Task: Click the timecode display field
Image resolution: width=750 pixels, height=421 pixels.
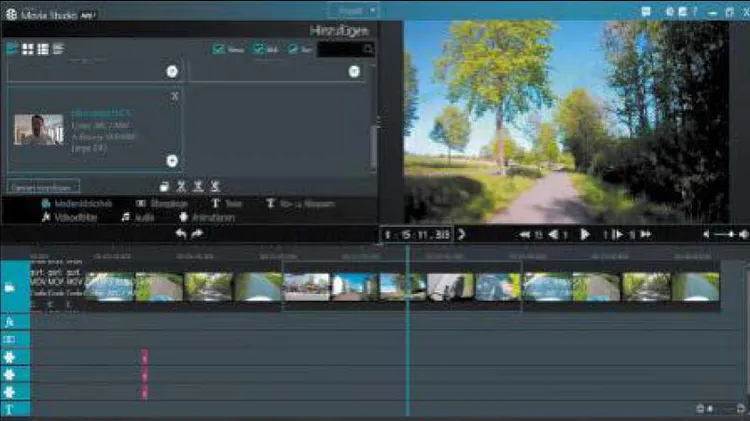Action: pyautogui.click(x=417, y=234)
